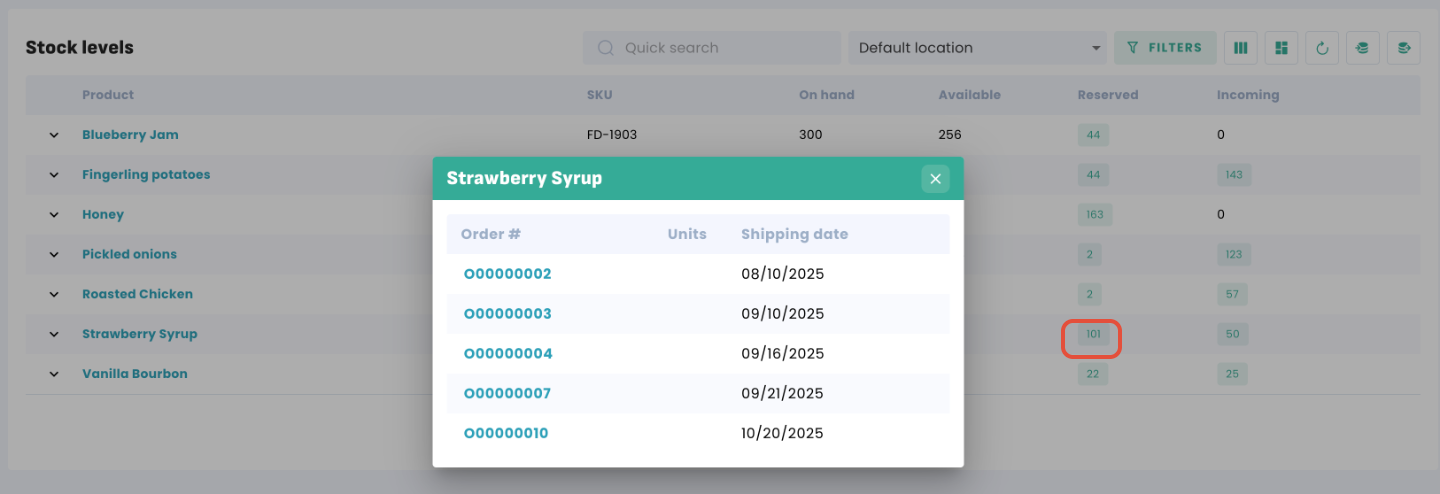
Task: Click the Strawberry Syrup reserved 101 badge
Action: coord(1092,335)
